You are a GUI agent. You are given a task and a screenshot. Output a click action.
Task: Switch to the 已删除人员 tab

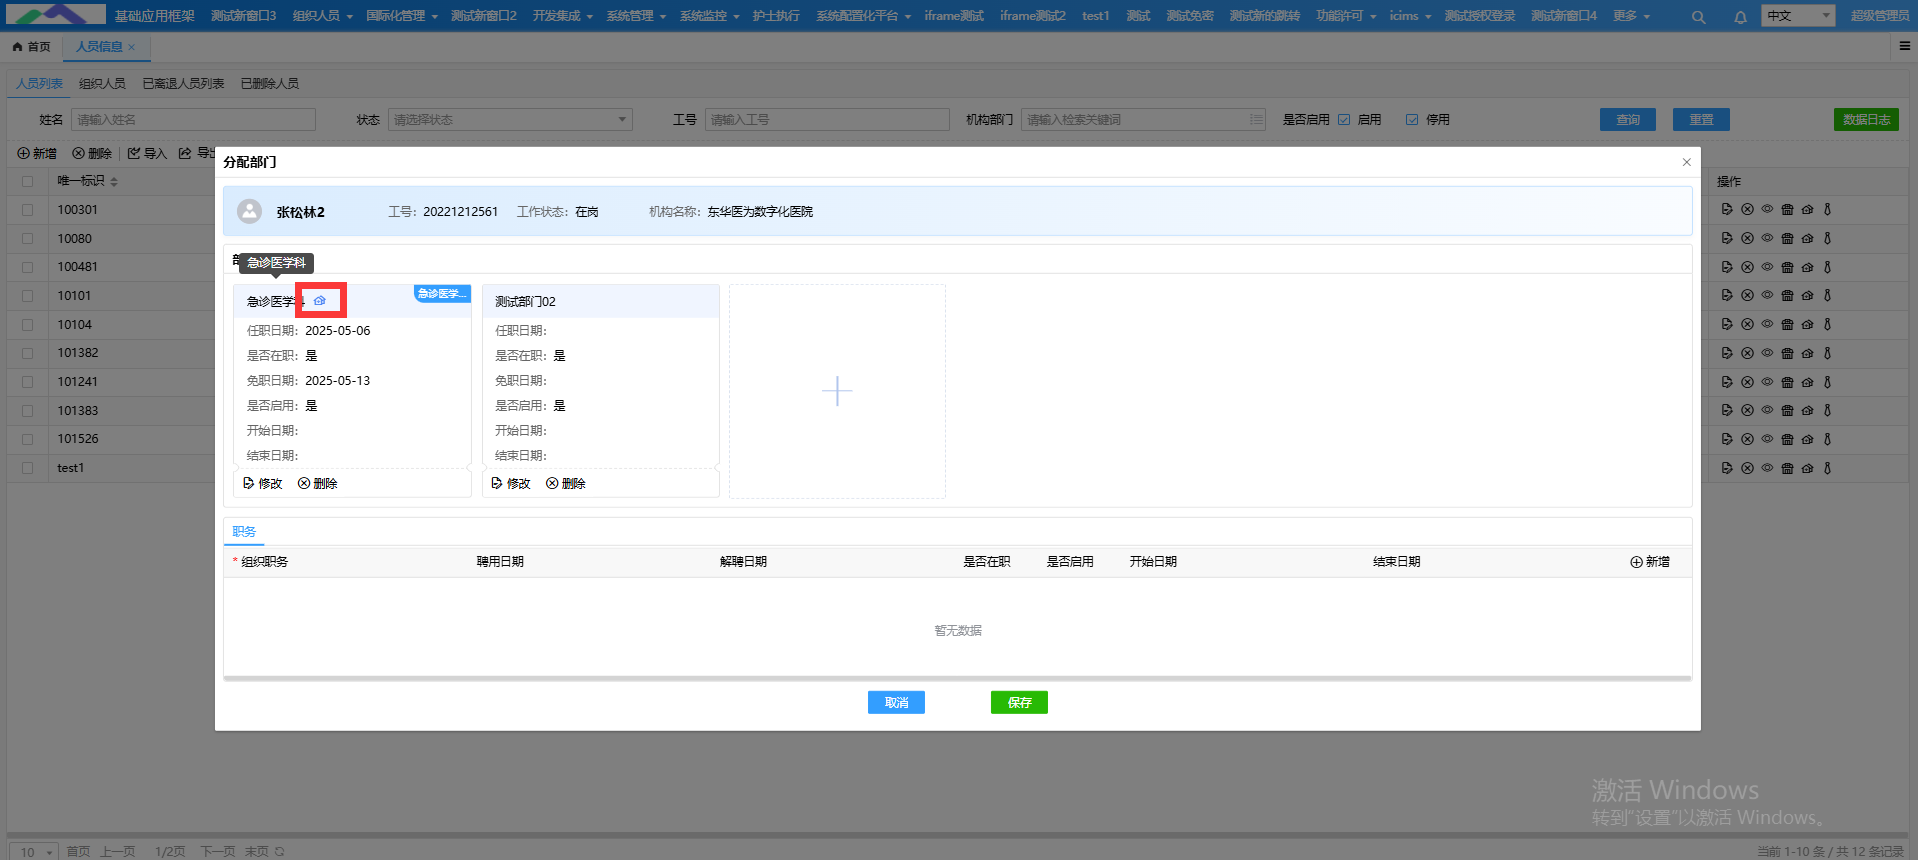(x=269, y=84)
